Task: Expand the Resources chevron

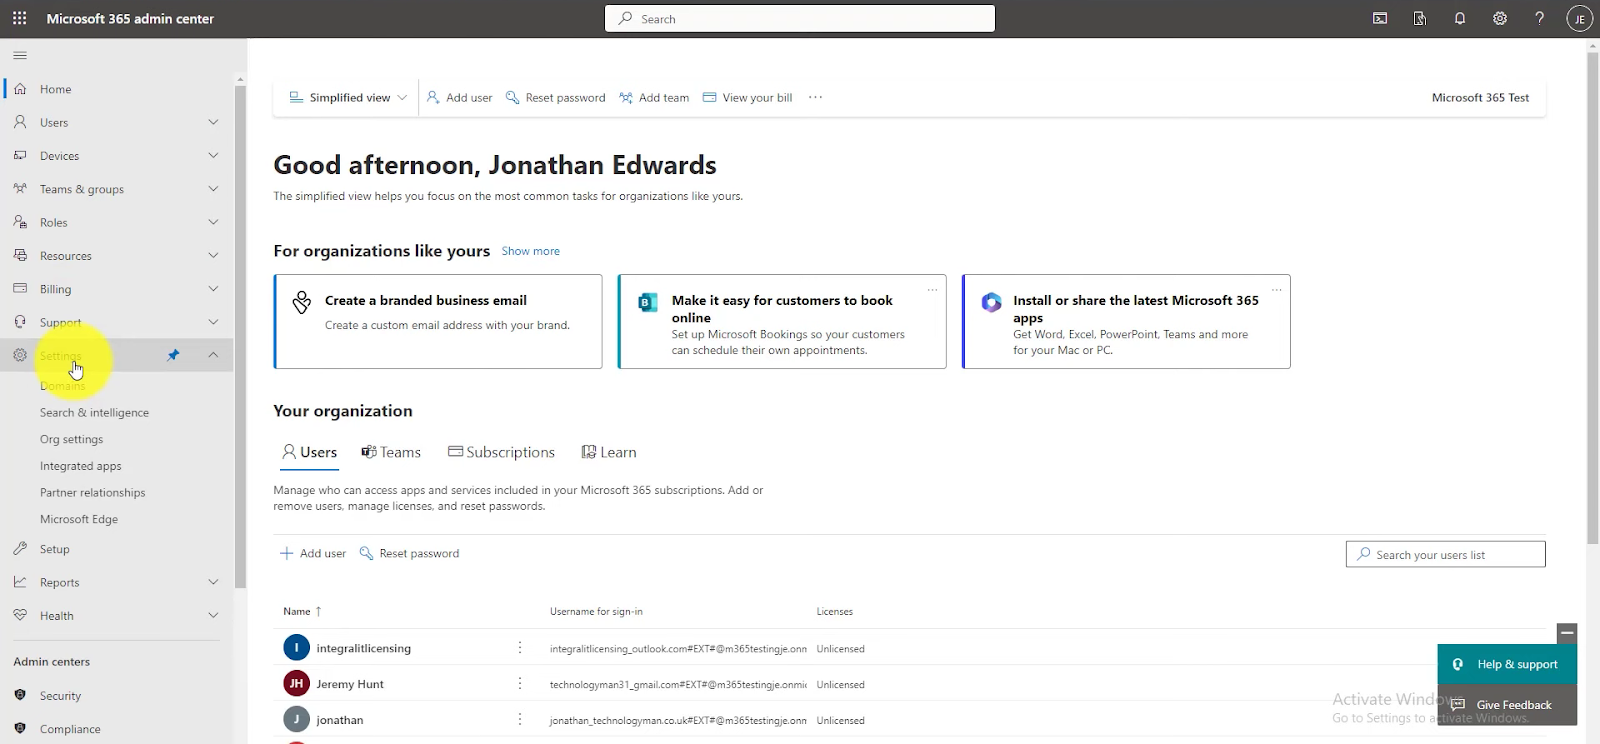Action: [x=213, y=255]
